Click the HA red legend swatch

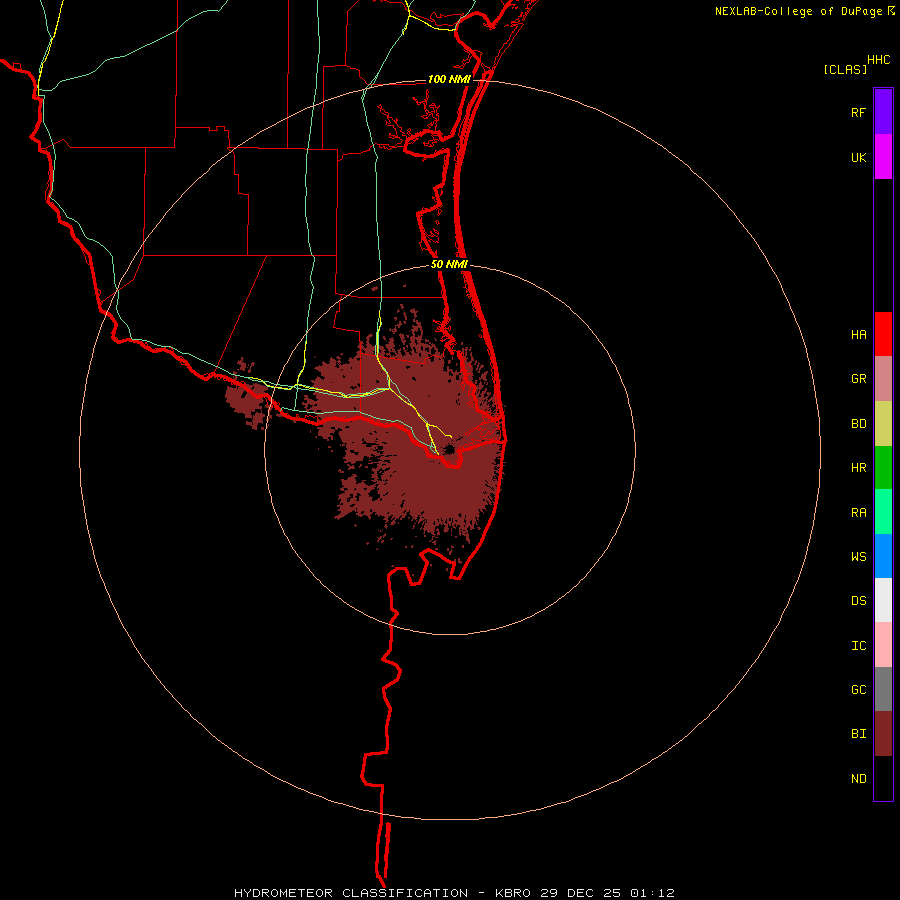(883, 334)
